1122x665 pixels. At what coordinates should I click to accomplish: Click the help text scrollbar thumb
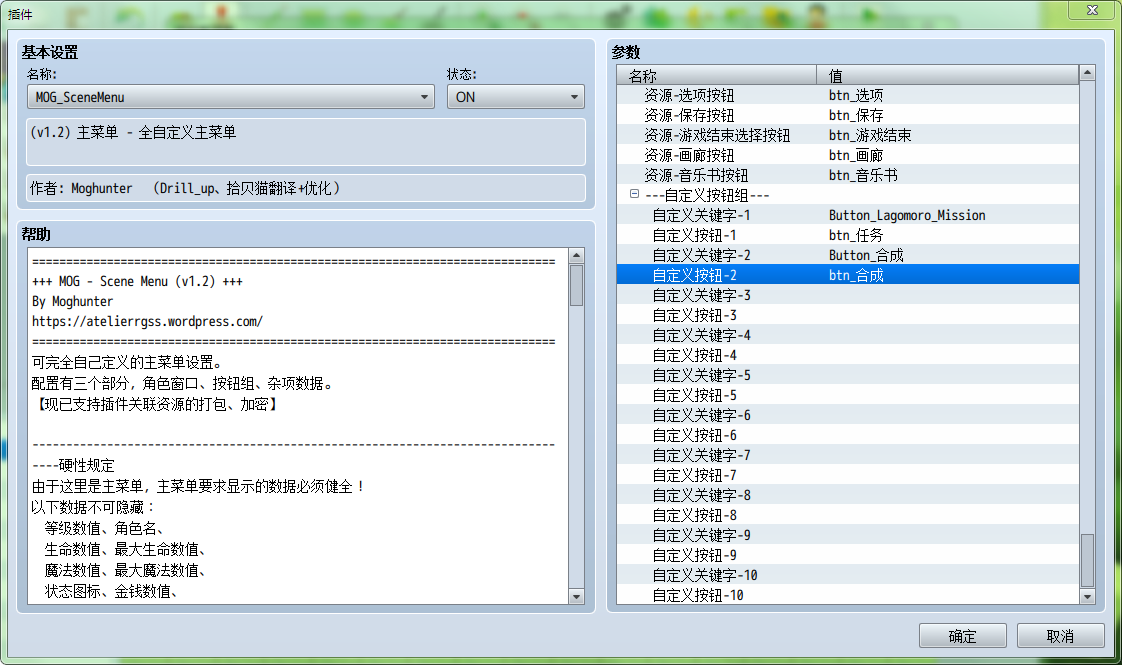[x=576, y=286]
